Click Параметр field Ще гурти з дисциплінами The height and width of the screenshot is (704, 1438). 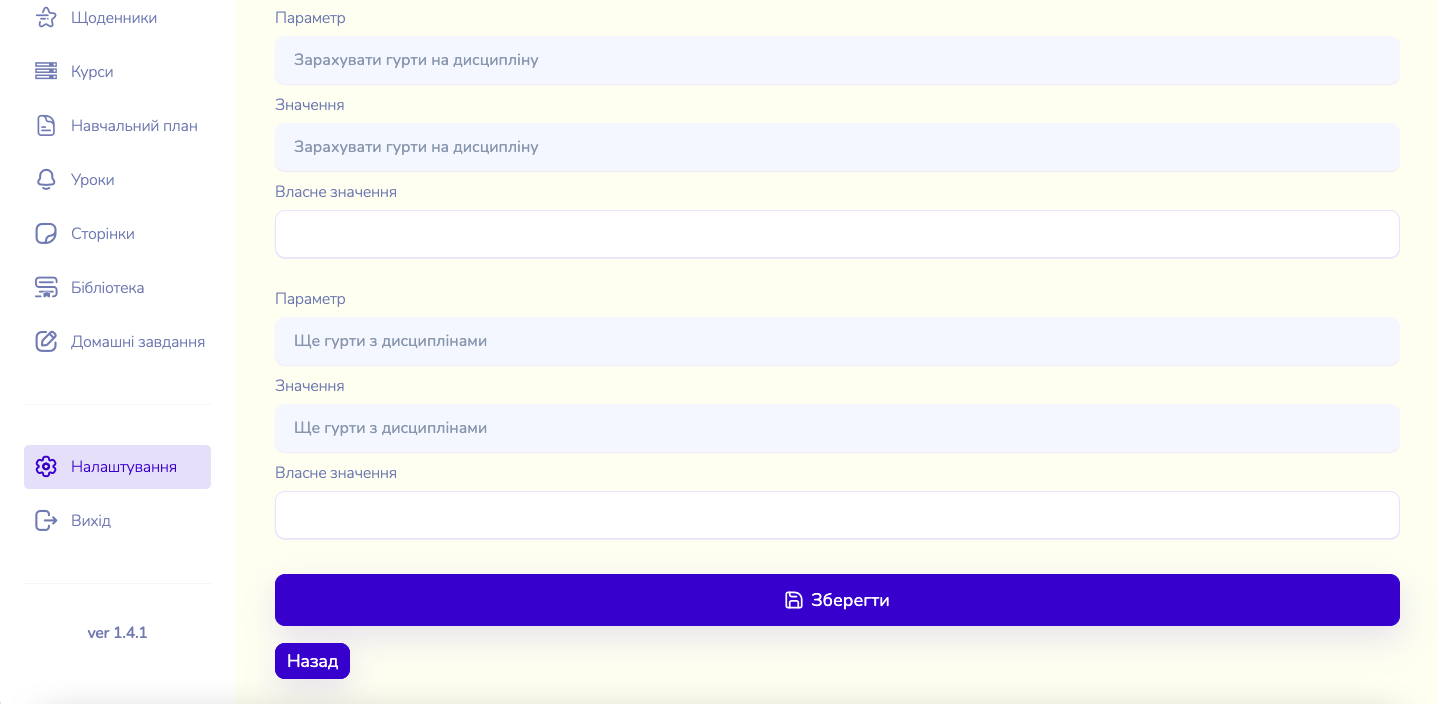click(837, 341)
